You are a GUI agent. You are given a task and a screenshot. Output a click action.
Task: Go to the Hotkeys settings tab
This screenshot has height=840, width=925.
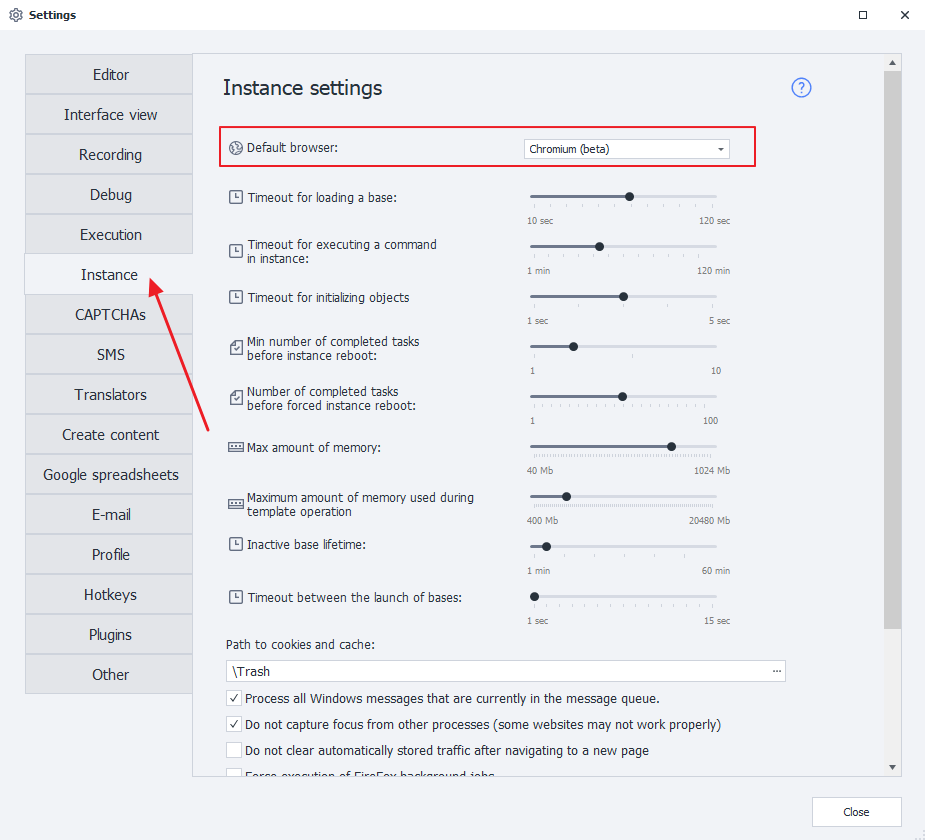[x=110, y=595]
